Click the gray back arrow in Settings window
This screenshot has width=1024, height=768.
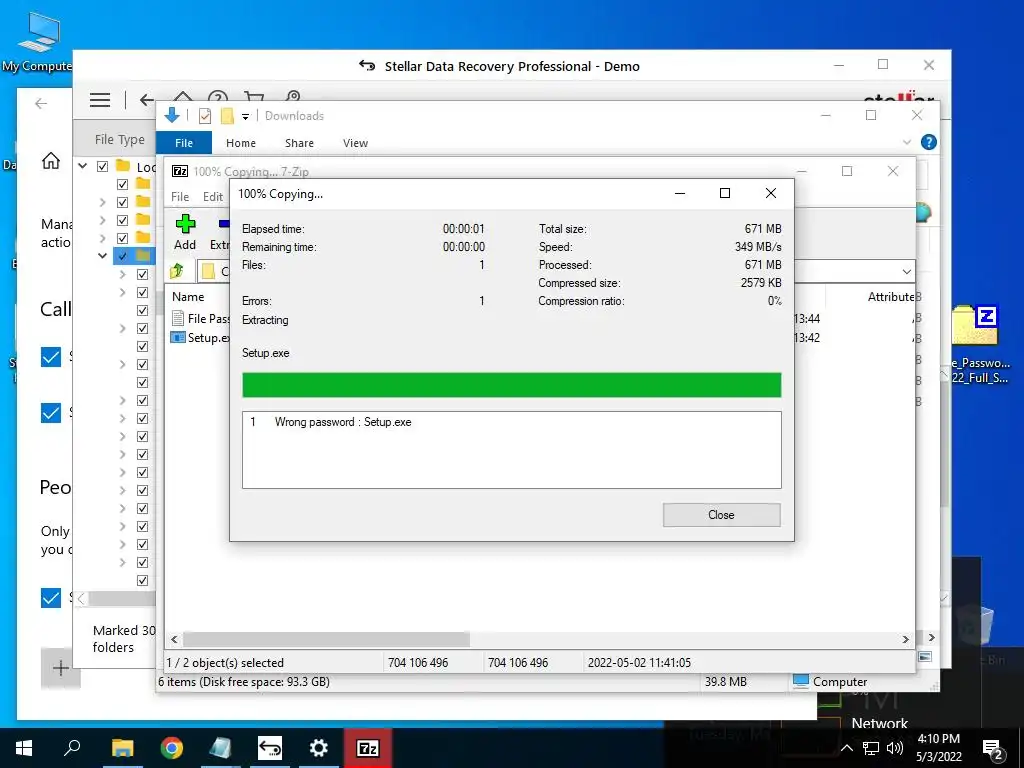click(41, 103)
